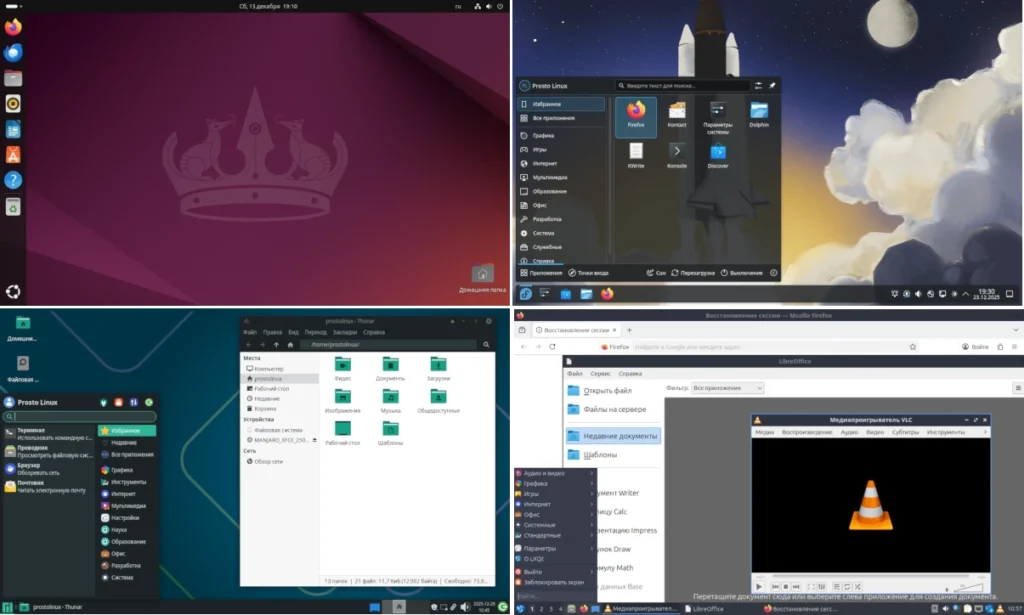Screen dimensions: 1024x615
Task: Open Параметры системы in KDE launcher
Action: (x=718, y=118)
